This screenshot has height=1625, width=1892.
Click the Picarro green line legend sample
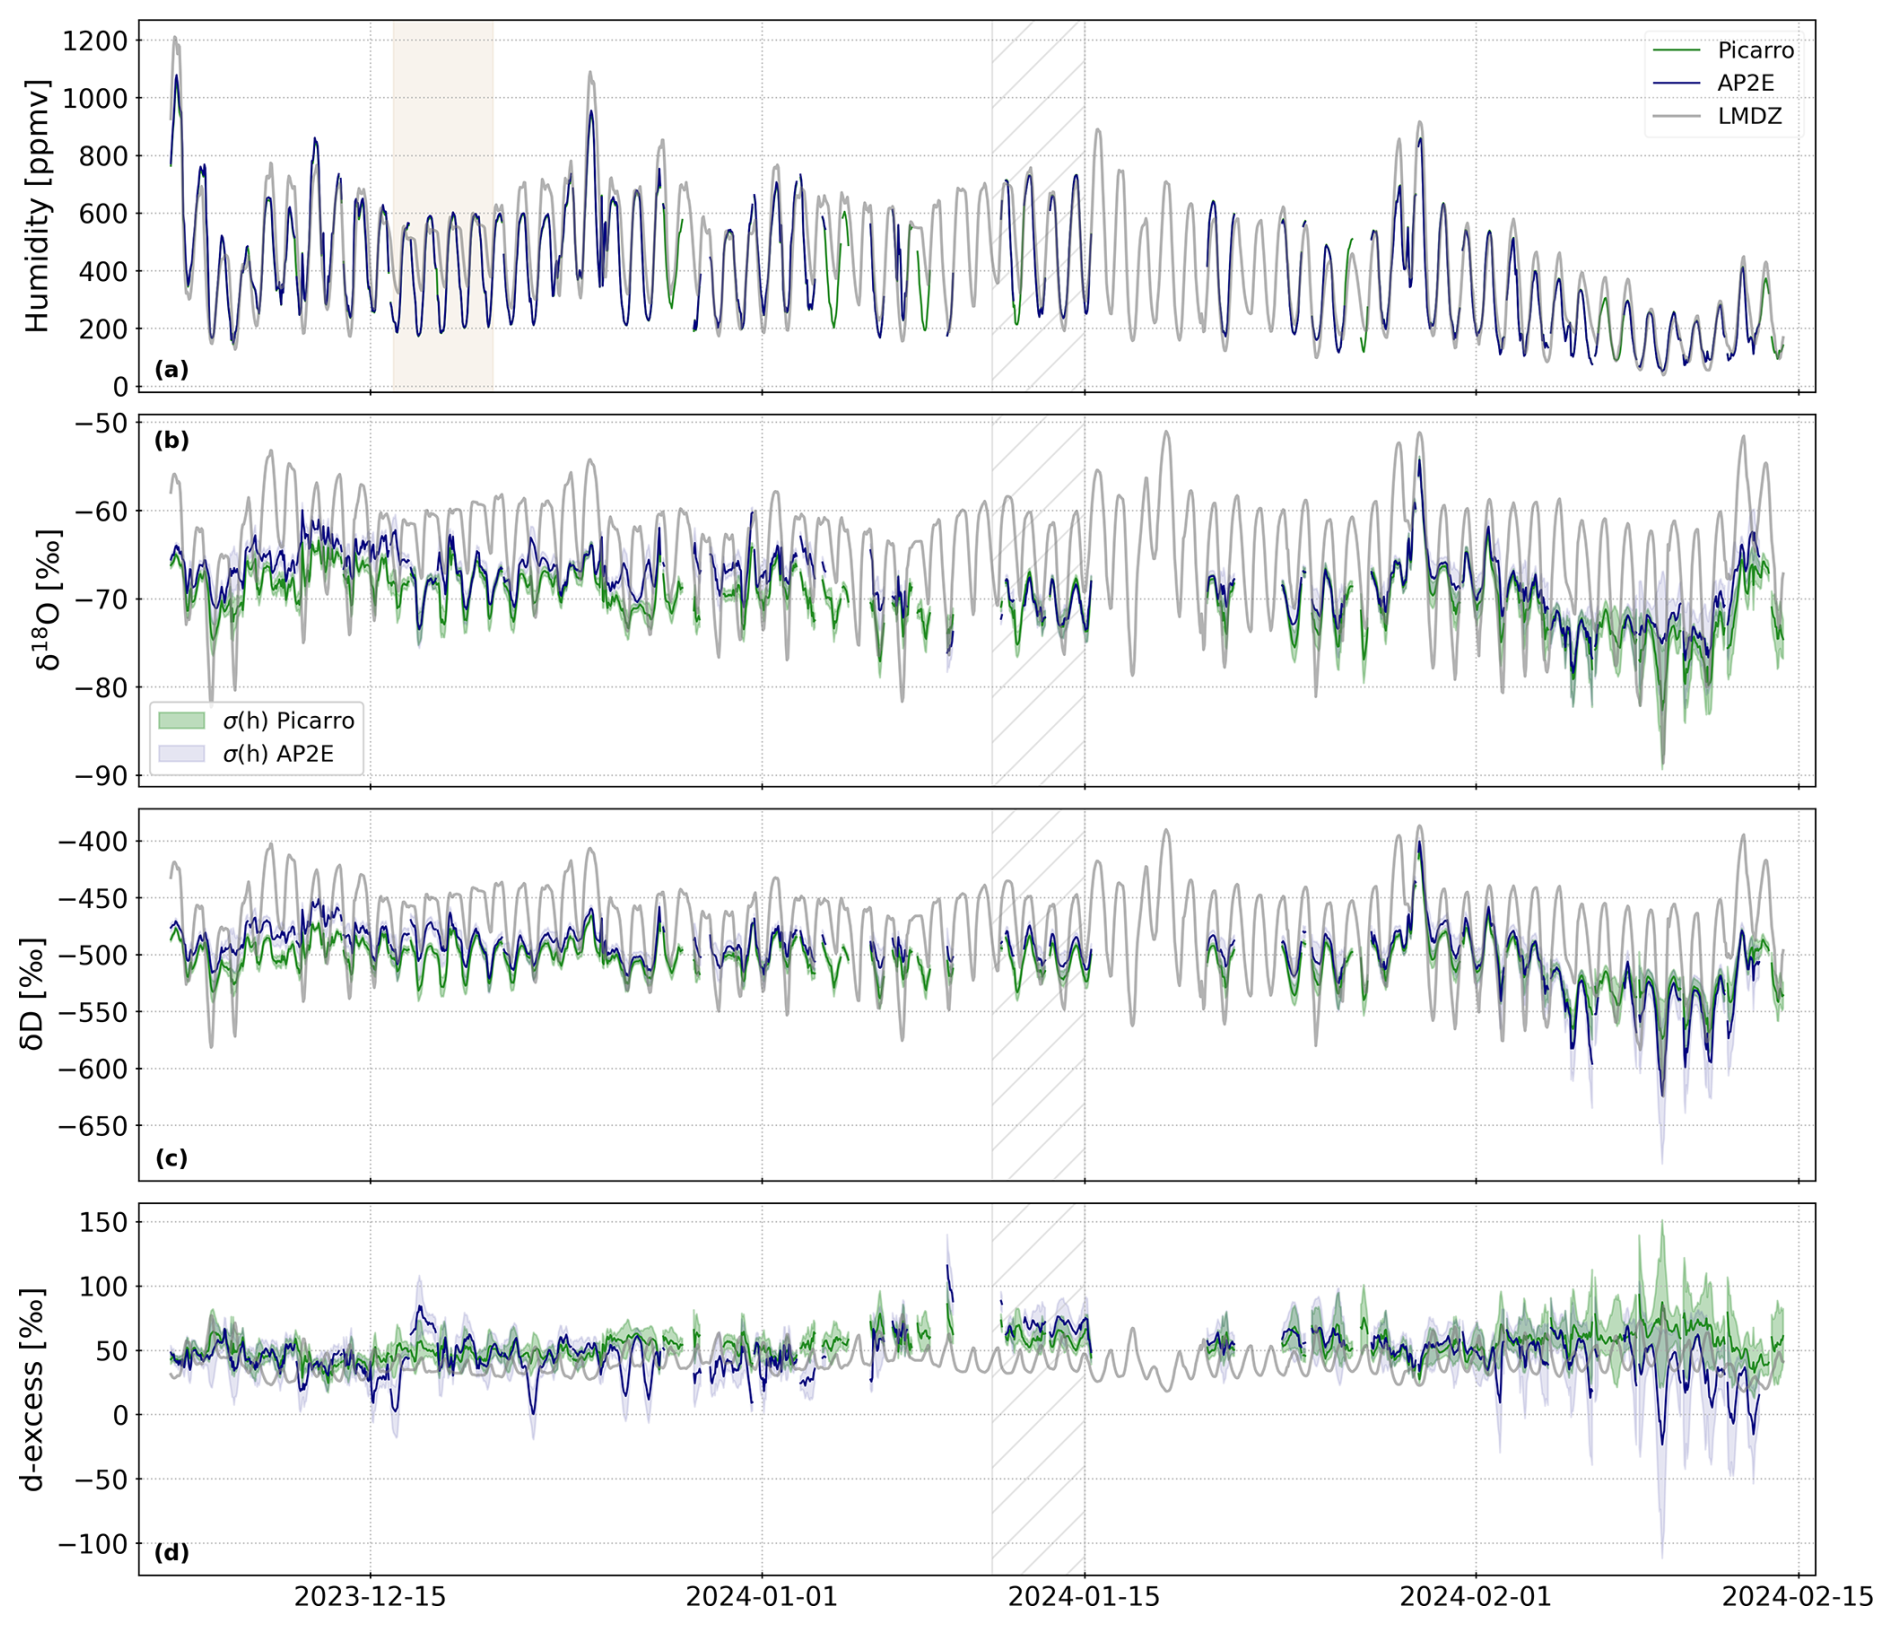(1676, 50)
